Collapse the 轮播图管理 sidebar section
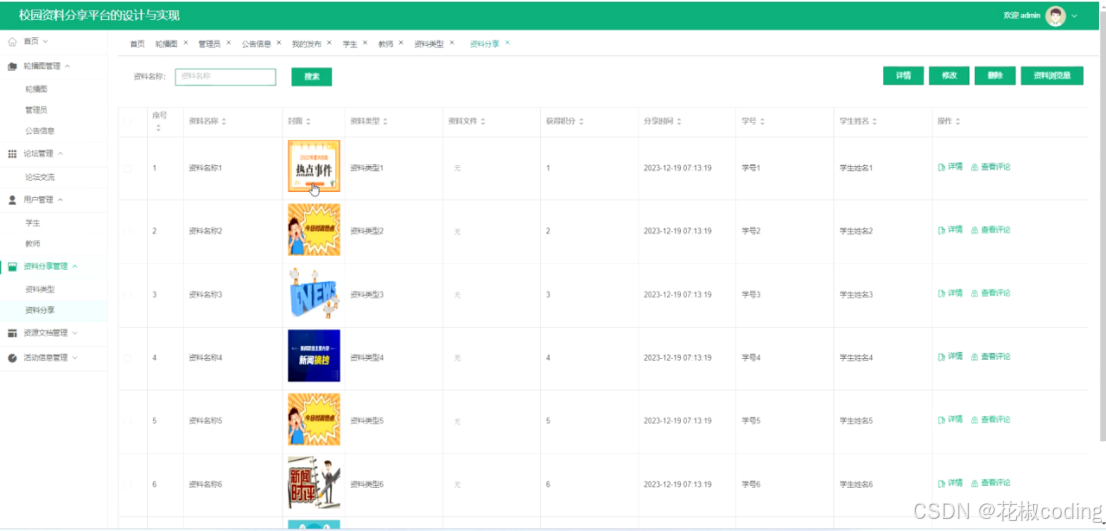Viewport: 1106px width, 531px height. click(54, 66)
